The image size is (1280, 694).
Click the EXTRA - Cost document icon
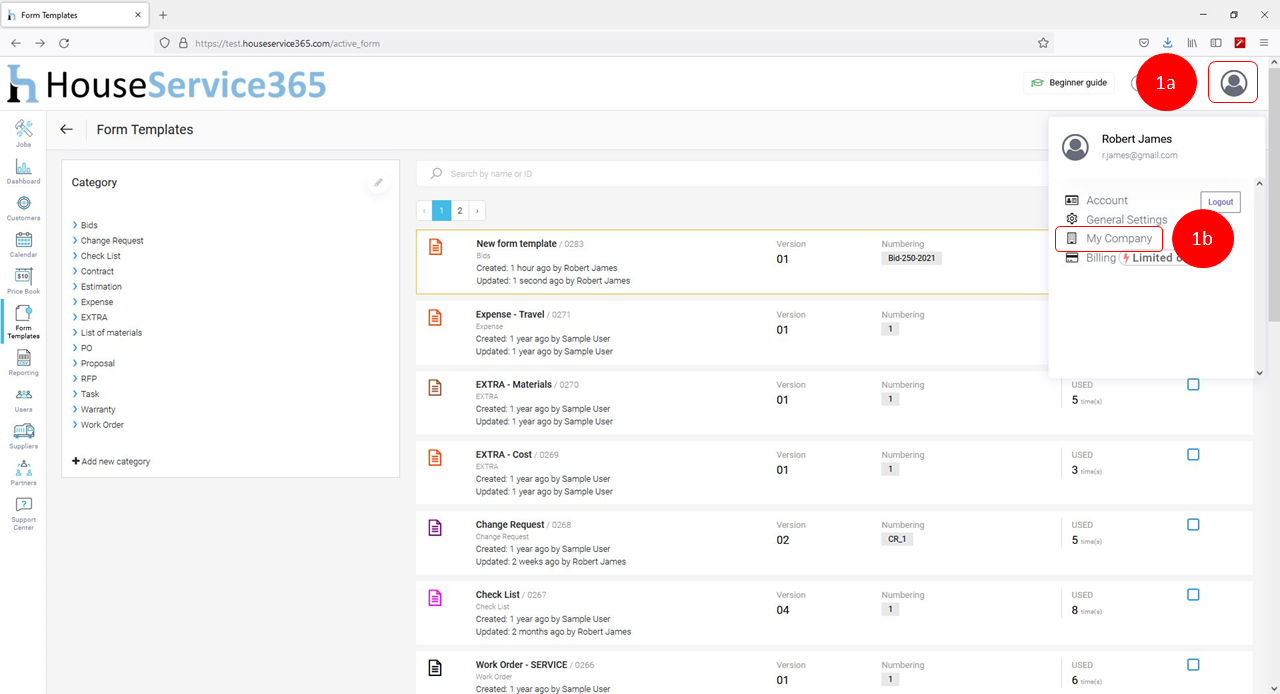tap(435, 457)
